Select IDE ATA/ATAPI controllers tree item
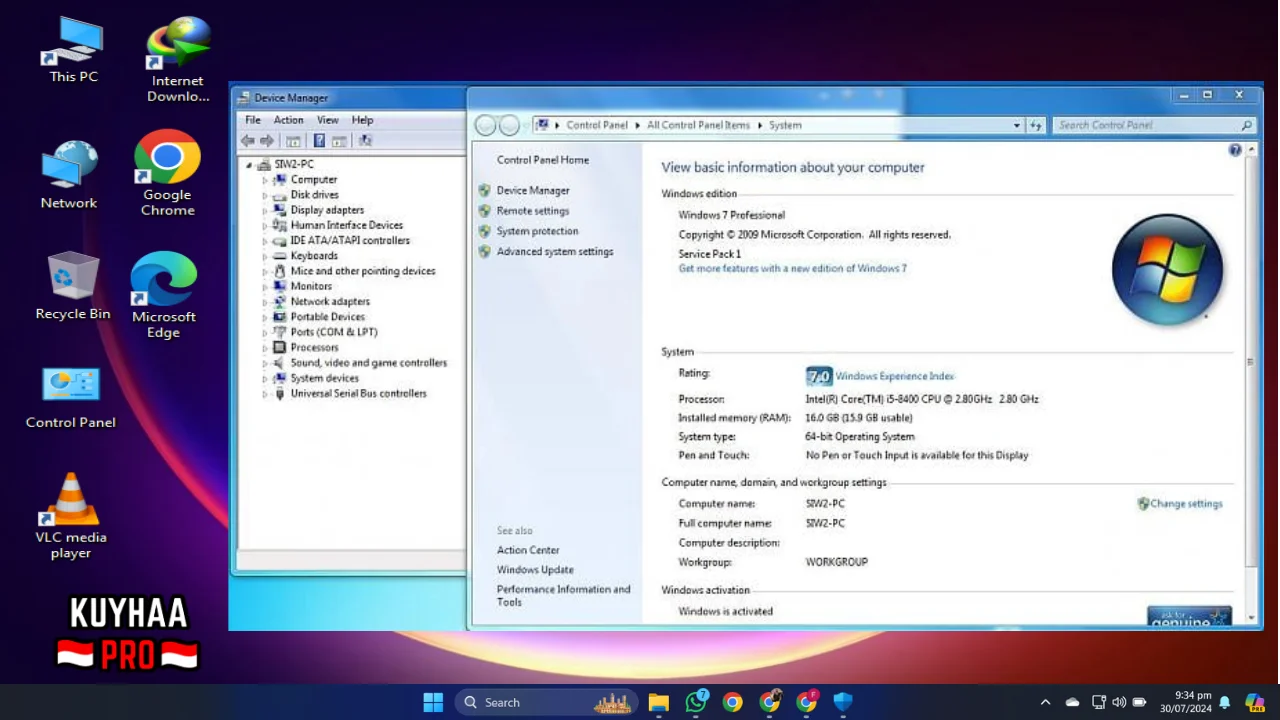1280x720 pixels. click(x=350, y=241)
